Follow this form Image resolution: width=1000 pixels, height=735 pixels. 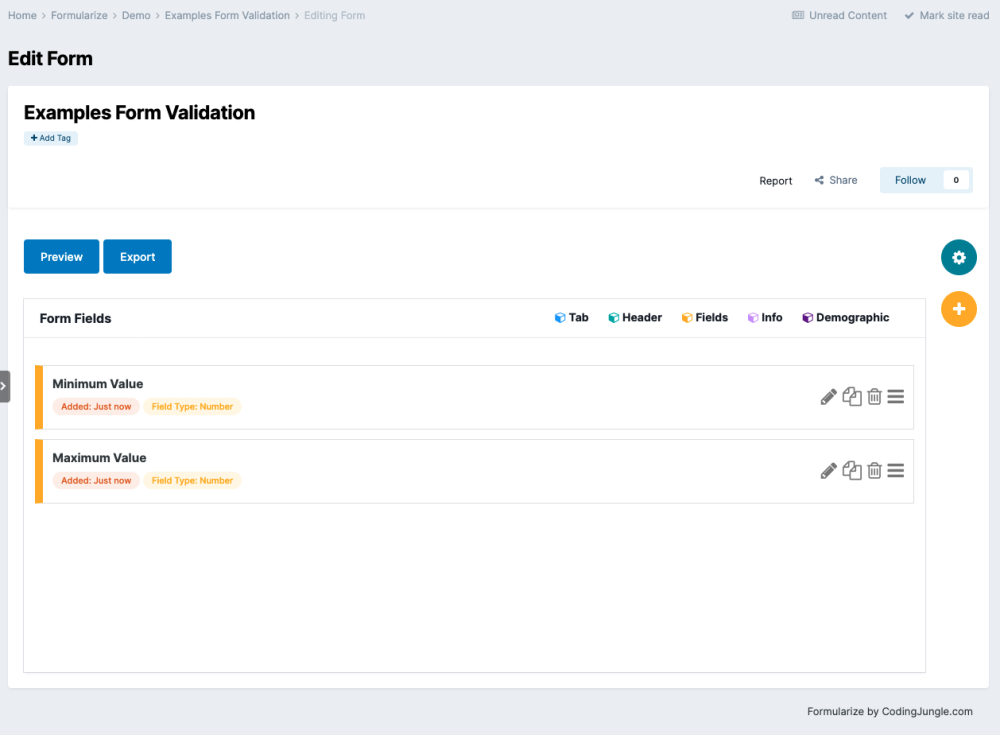click(910, 180)
